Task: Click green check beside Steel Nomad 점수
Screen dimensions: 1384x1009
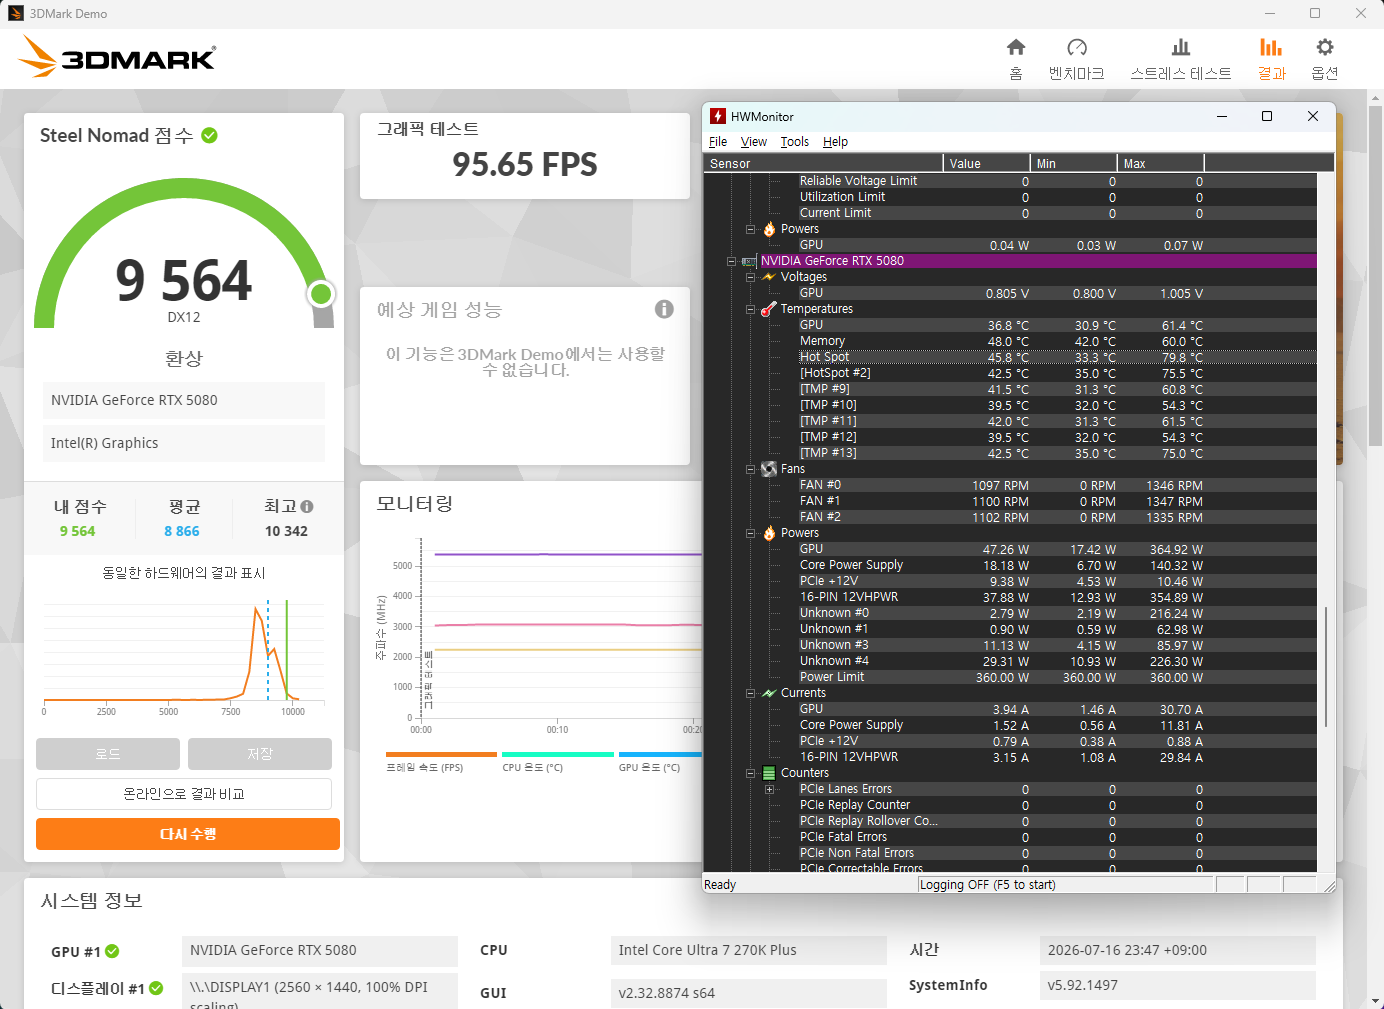Action: click(209, 135)
